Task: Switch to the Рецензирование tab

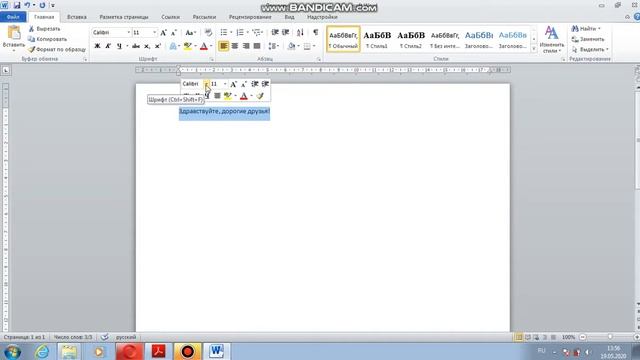Action: [250, 17]
